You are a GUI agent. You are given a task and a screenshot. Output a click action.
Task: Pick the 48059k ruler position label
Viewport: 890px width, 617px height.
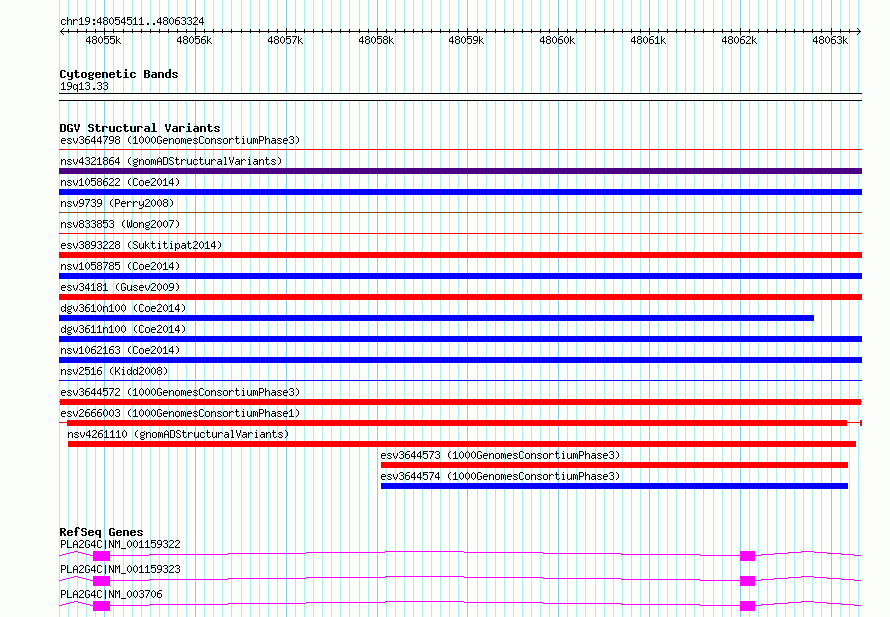(x=466, y=40)
